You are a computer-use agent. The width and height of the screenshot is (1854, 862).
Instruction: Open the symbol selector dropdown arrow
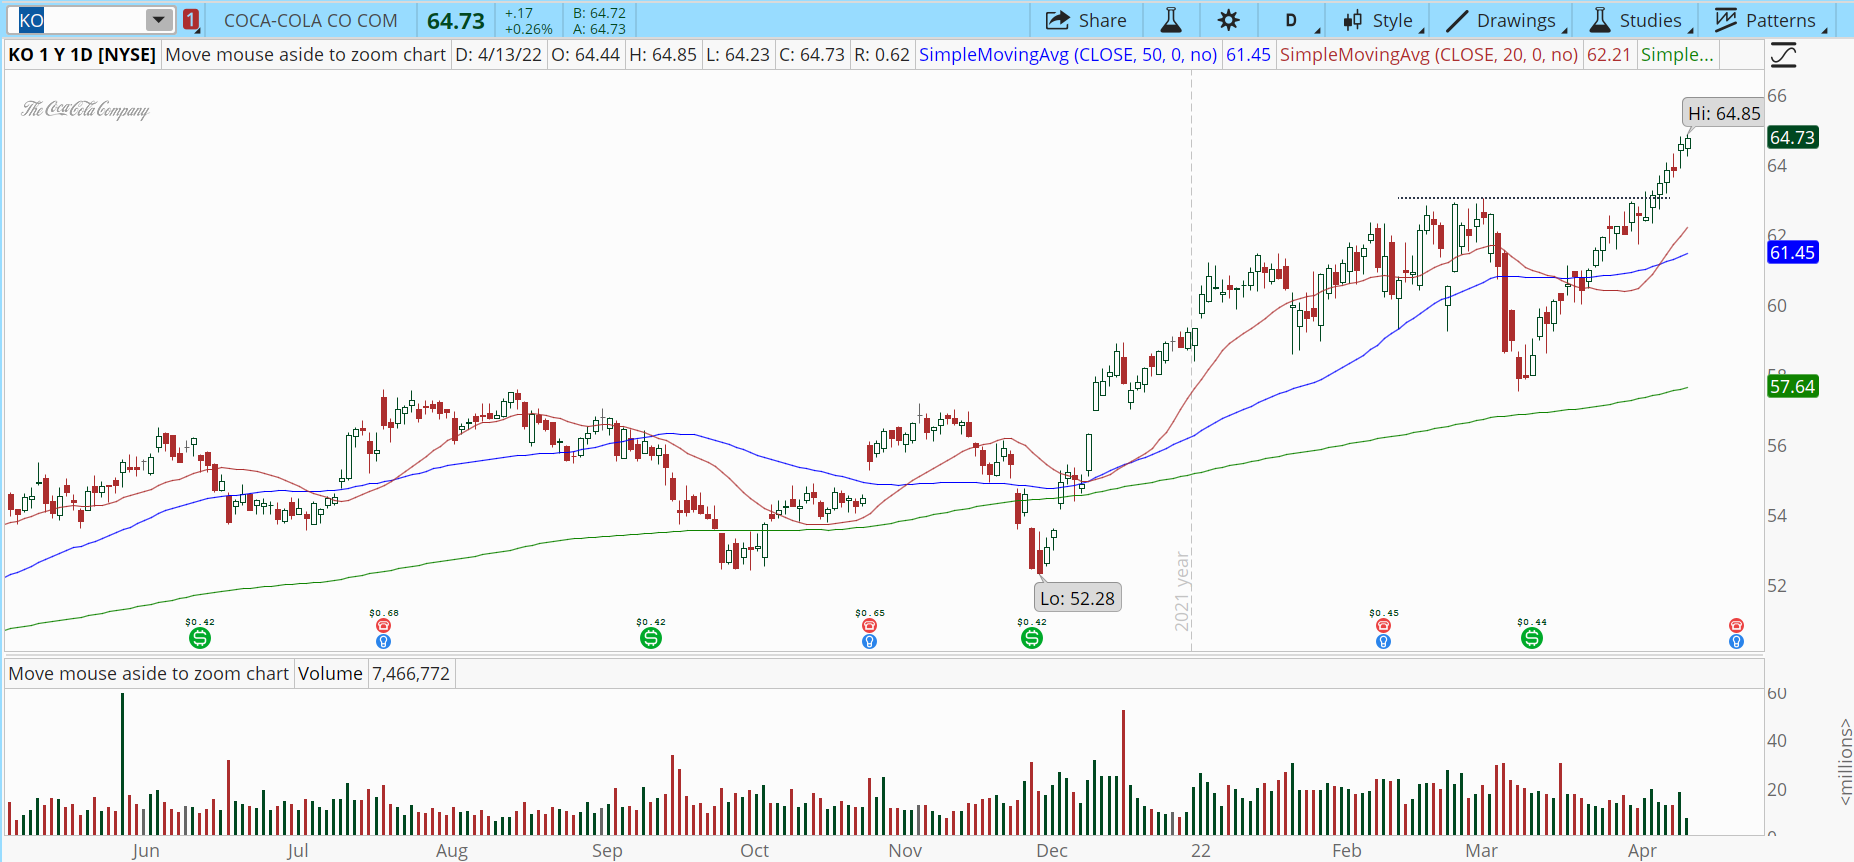pyautogui.click(x=159, y=20)
